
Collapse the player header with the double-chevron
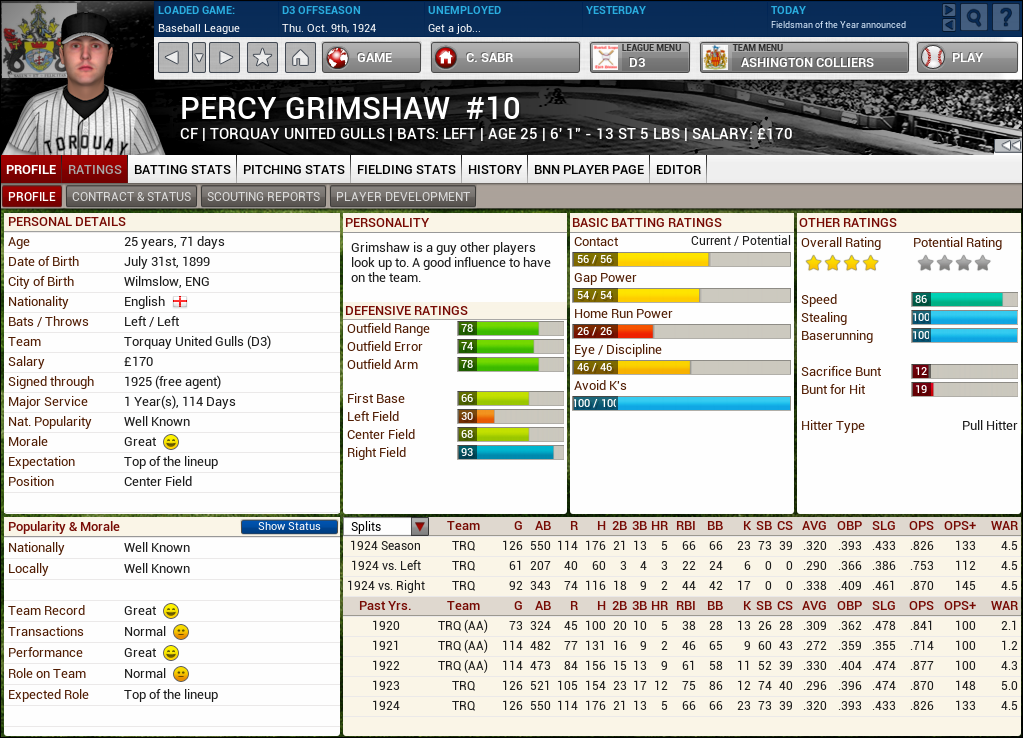point(1012,146)
